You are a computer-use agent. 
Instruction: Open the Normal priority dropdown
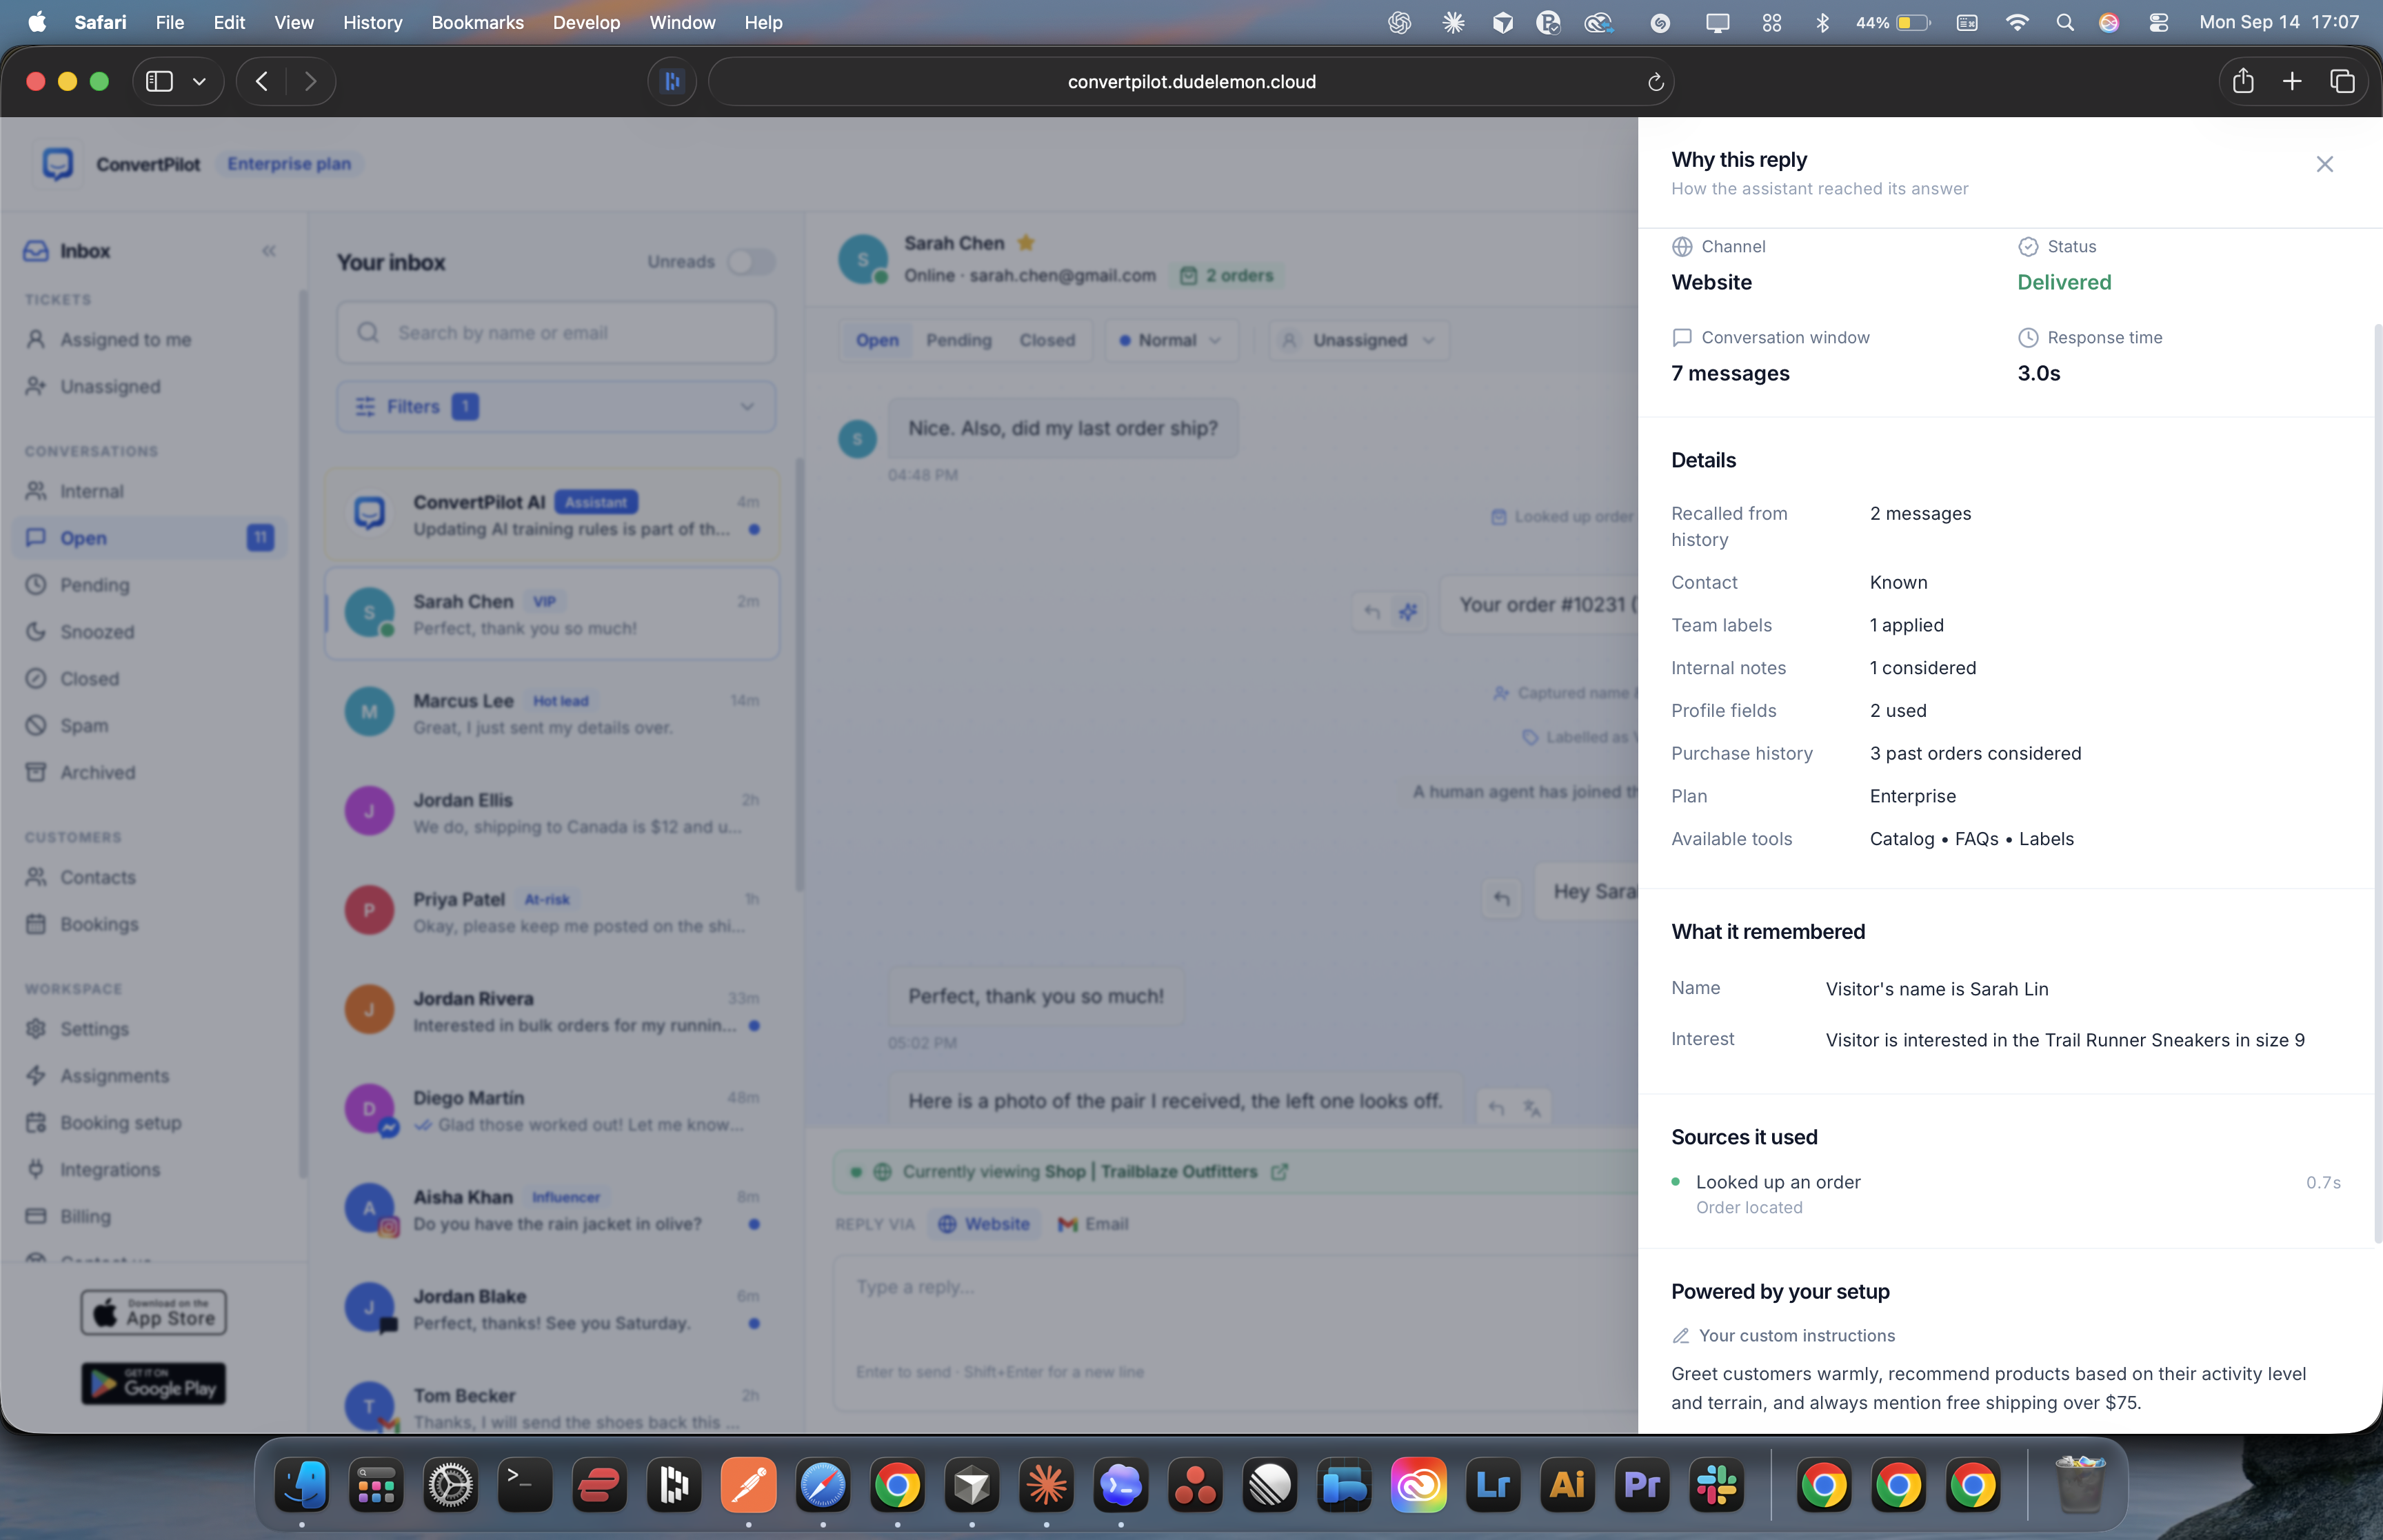pos(1171,340)
